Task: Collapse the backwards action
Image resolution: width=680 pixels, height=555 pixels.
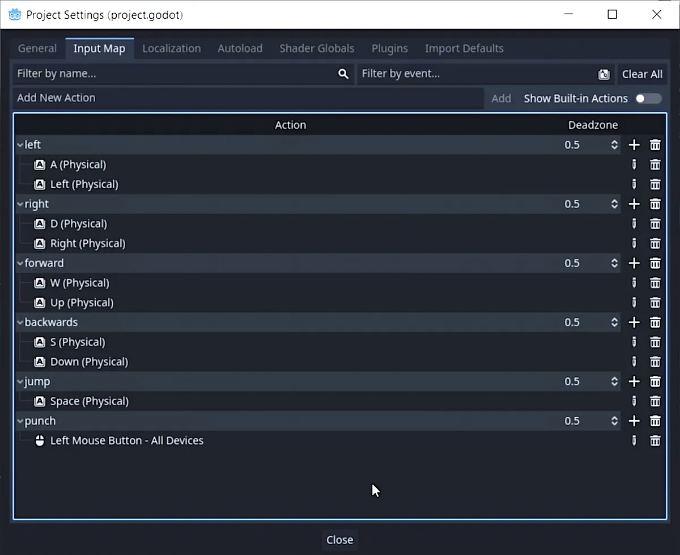Action: (x=20, y=322)
